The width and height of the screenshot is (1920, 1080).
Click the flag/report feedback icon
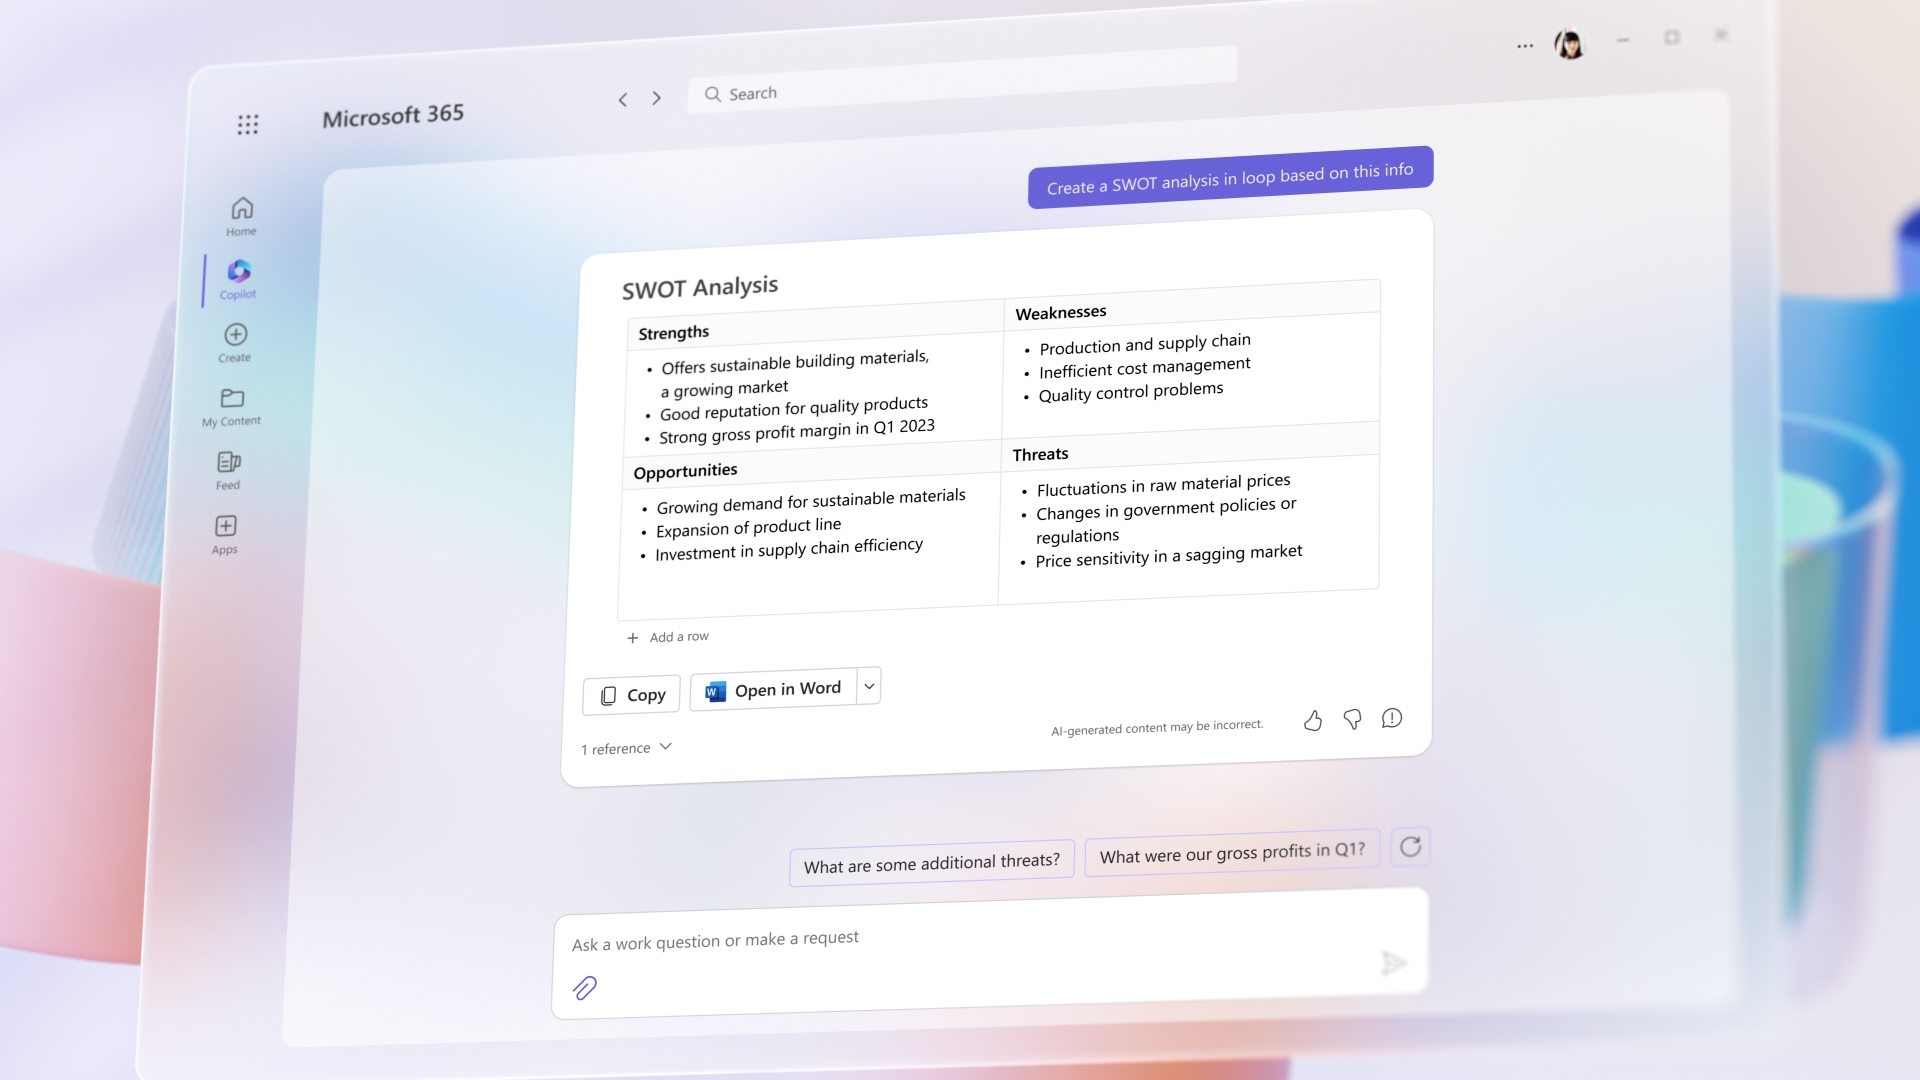tap(1391, 717)
